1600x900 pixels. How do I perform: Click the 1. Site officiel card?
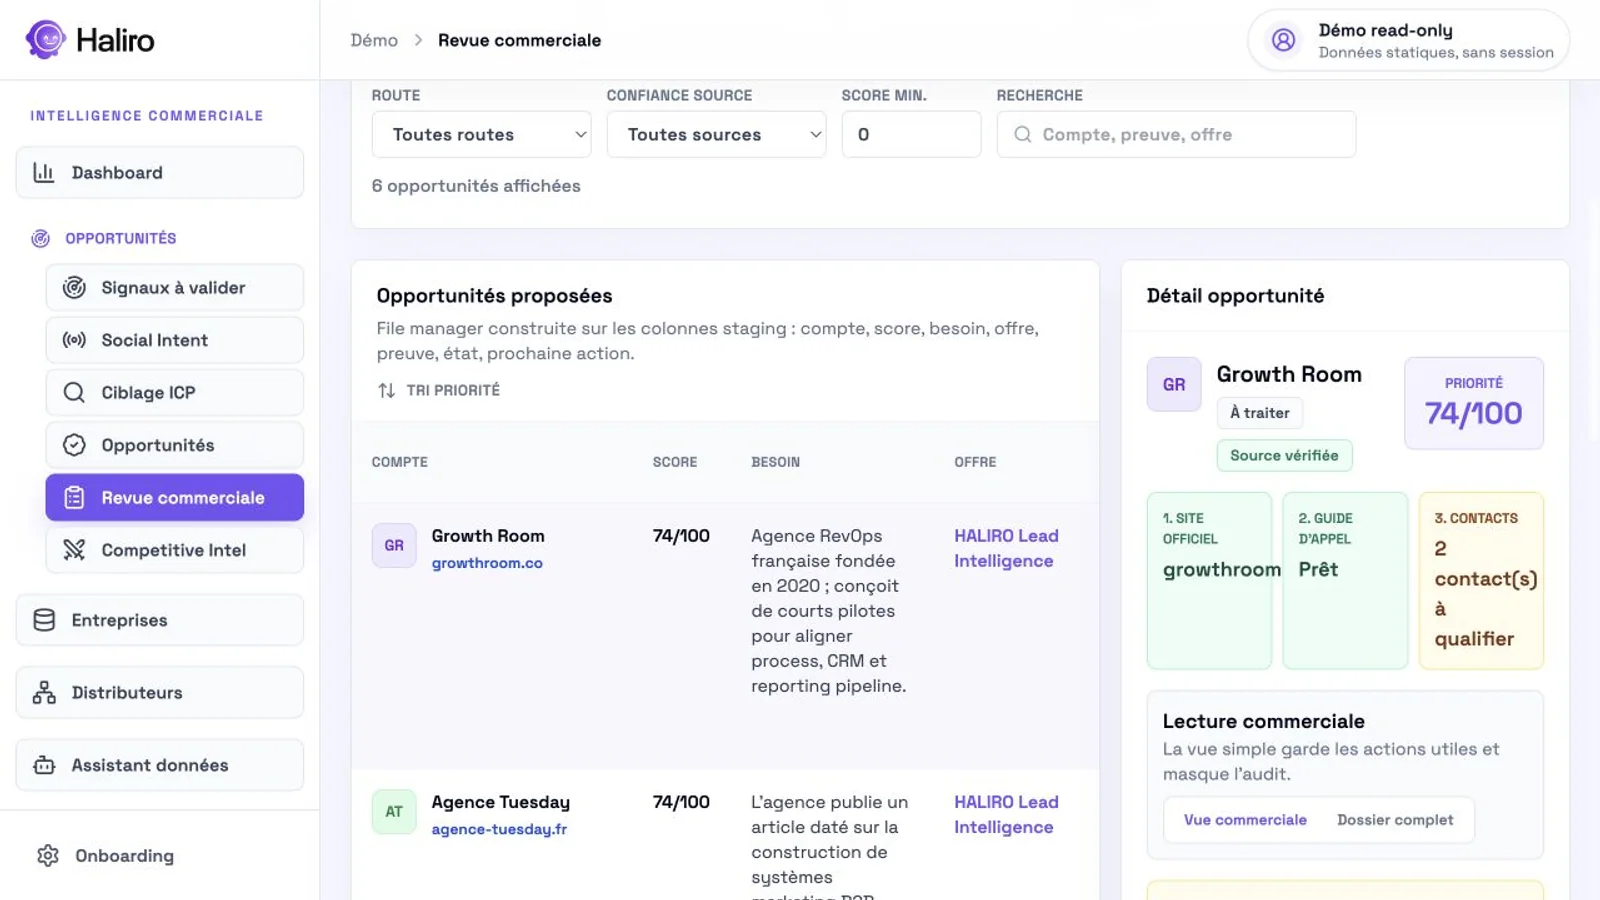click(x=1209, y=580)
